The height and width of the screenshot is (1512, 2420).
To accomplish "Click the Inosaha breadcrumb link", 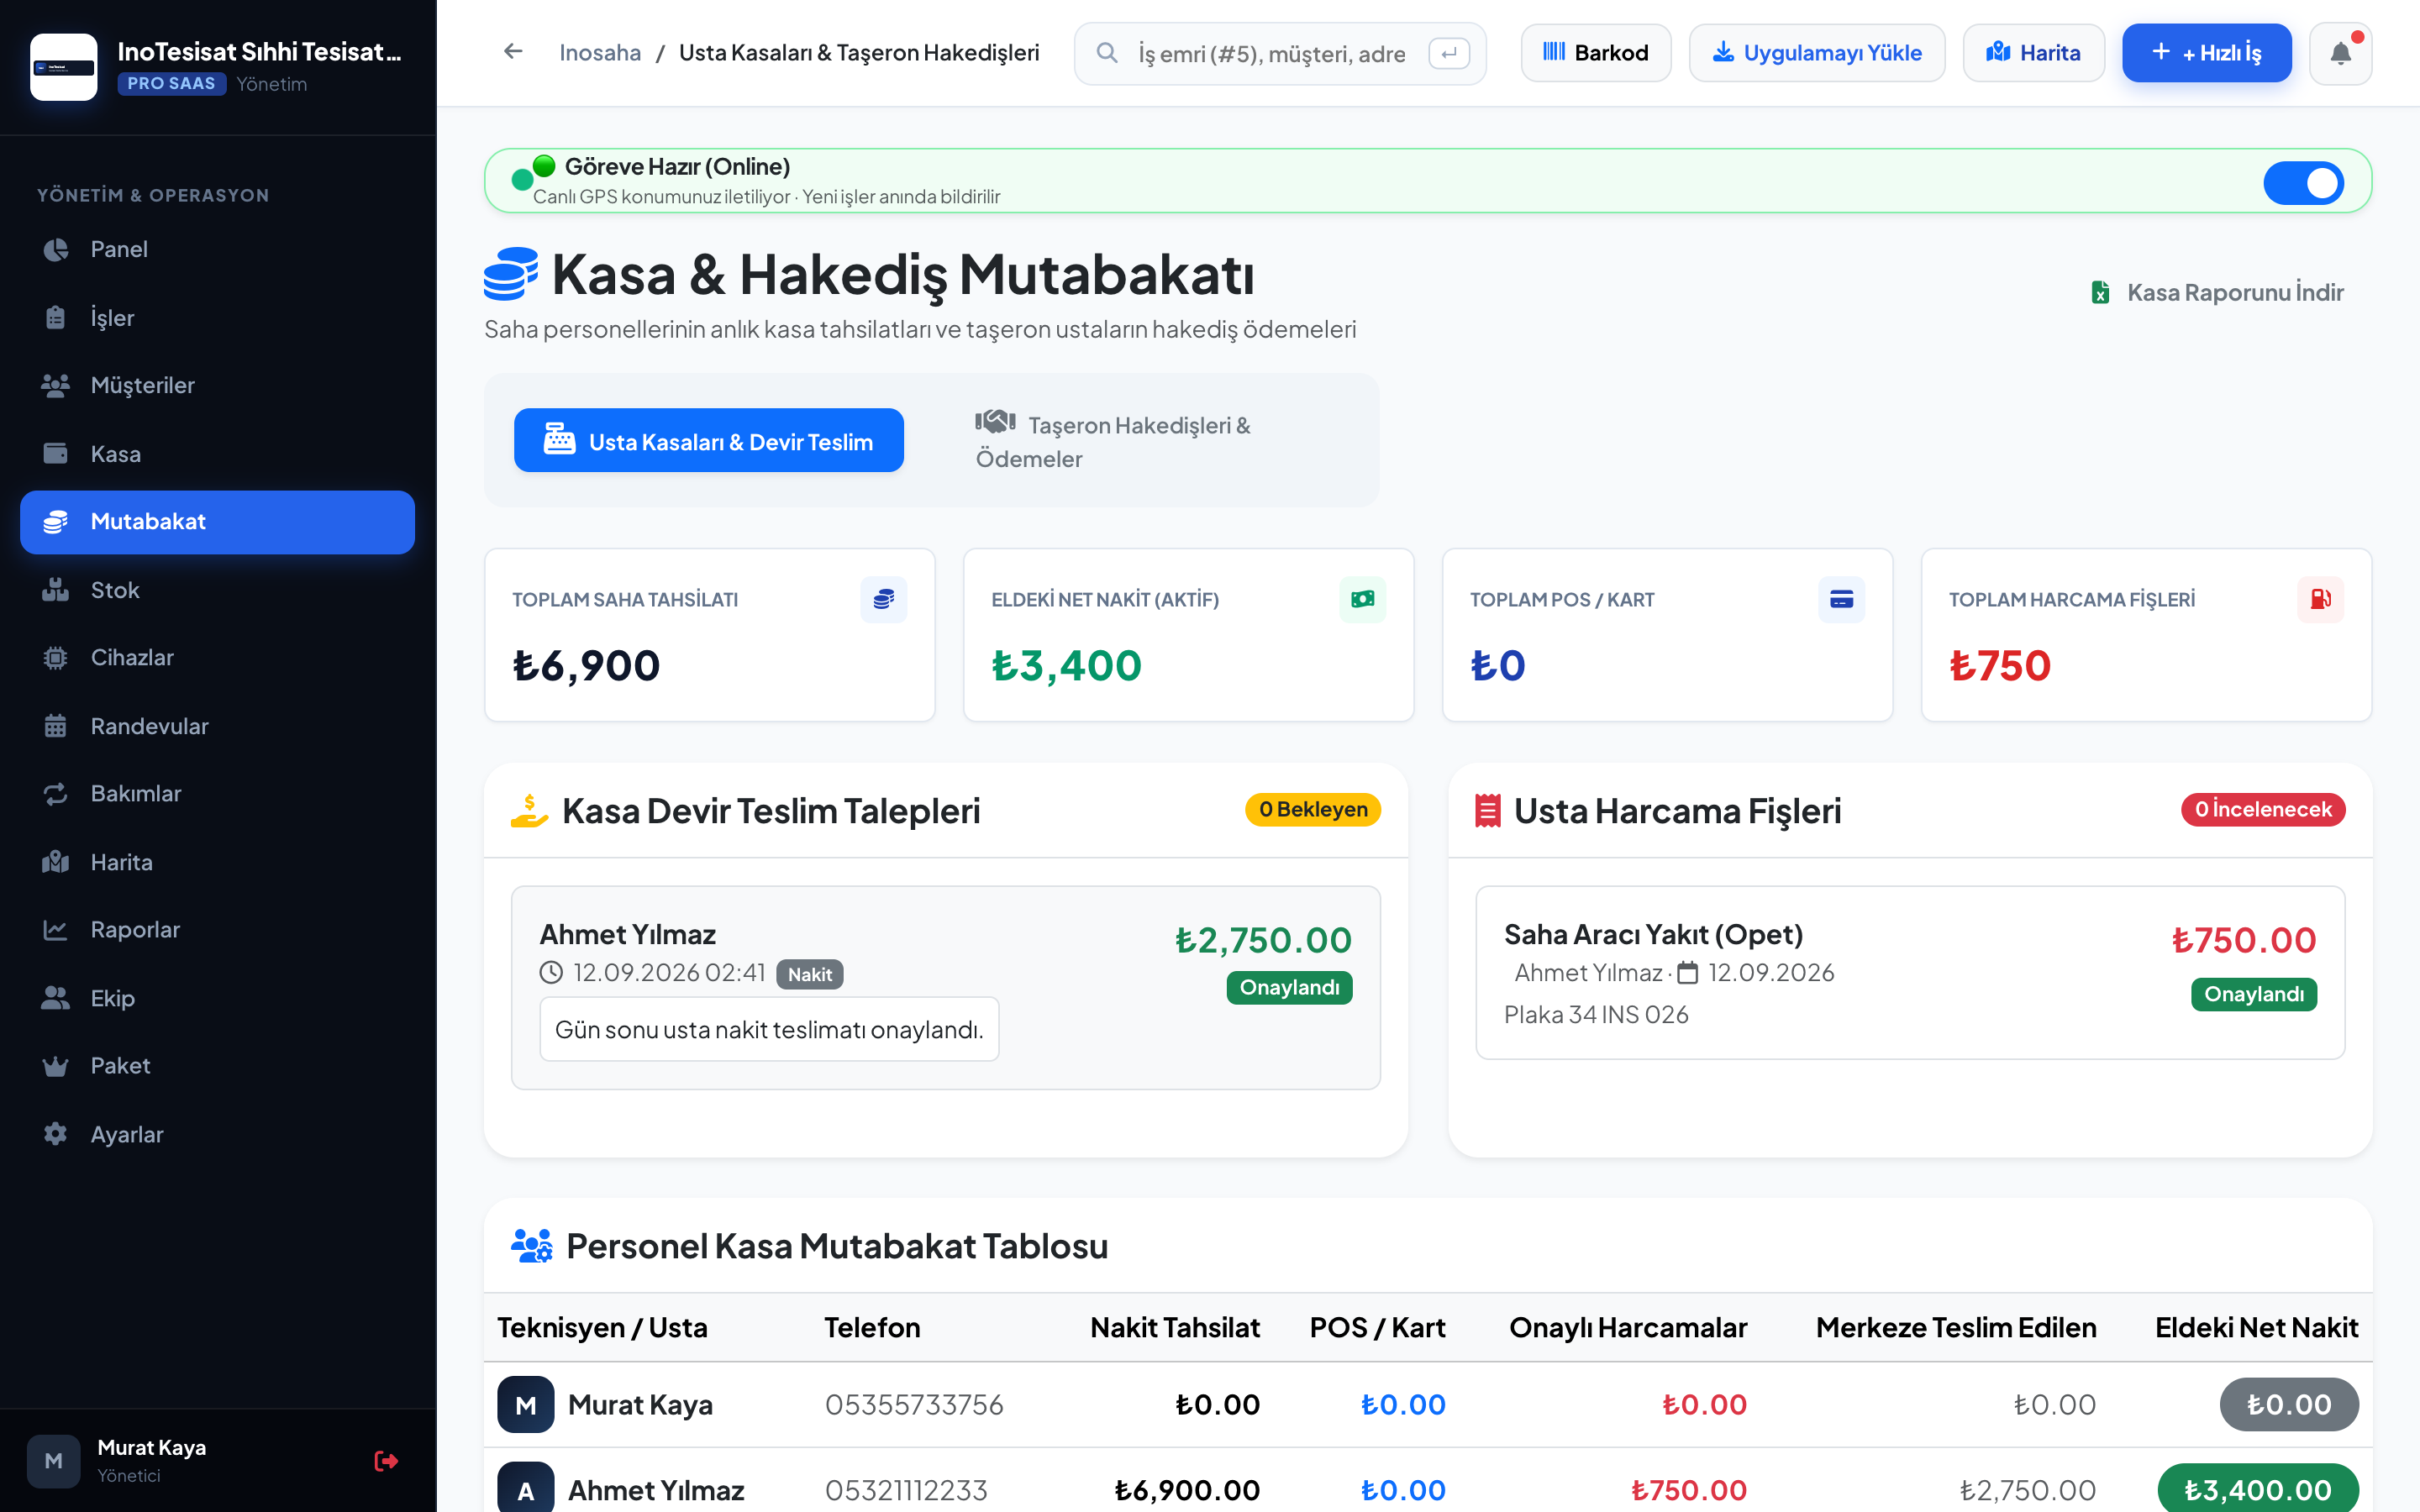I will point(600,53).
